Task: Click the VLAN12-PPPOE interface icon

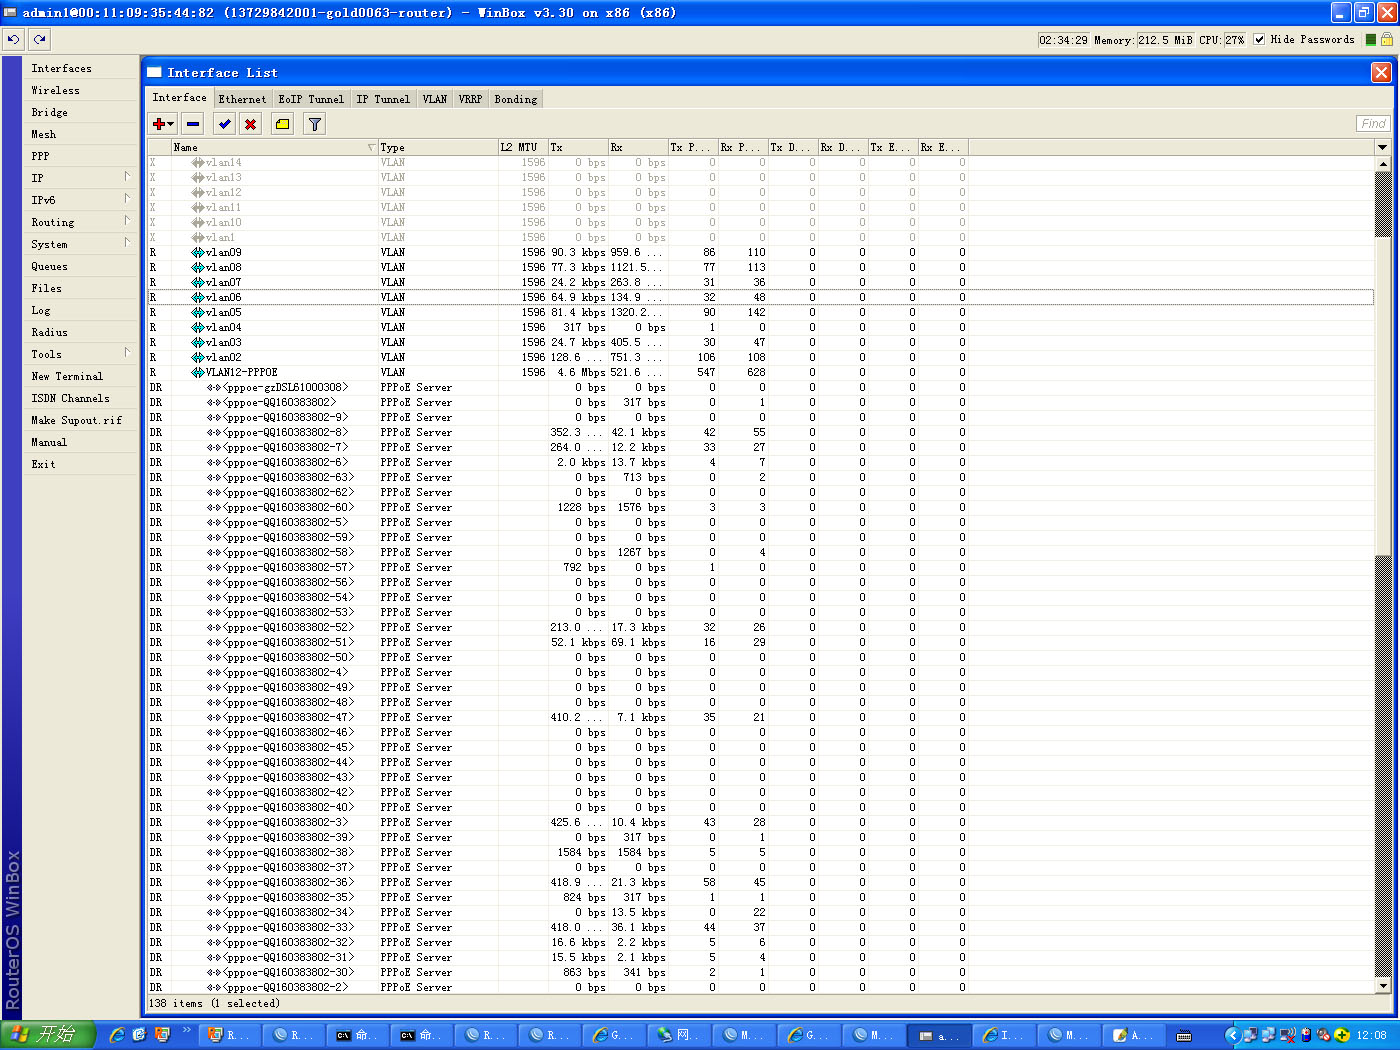Action: (x=198, y=372)
